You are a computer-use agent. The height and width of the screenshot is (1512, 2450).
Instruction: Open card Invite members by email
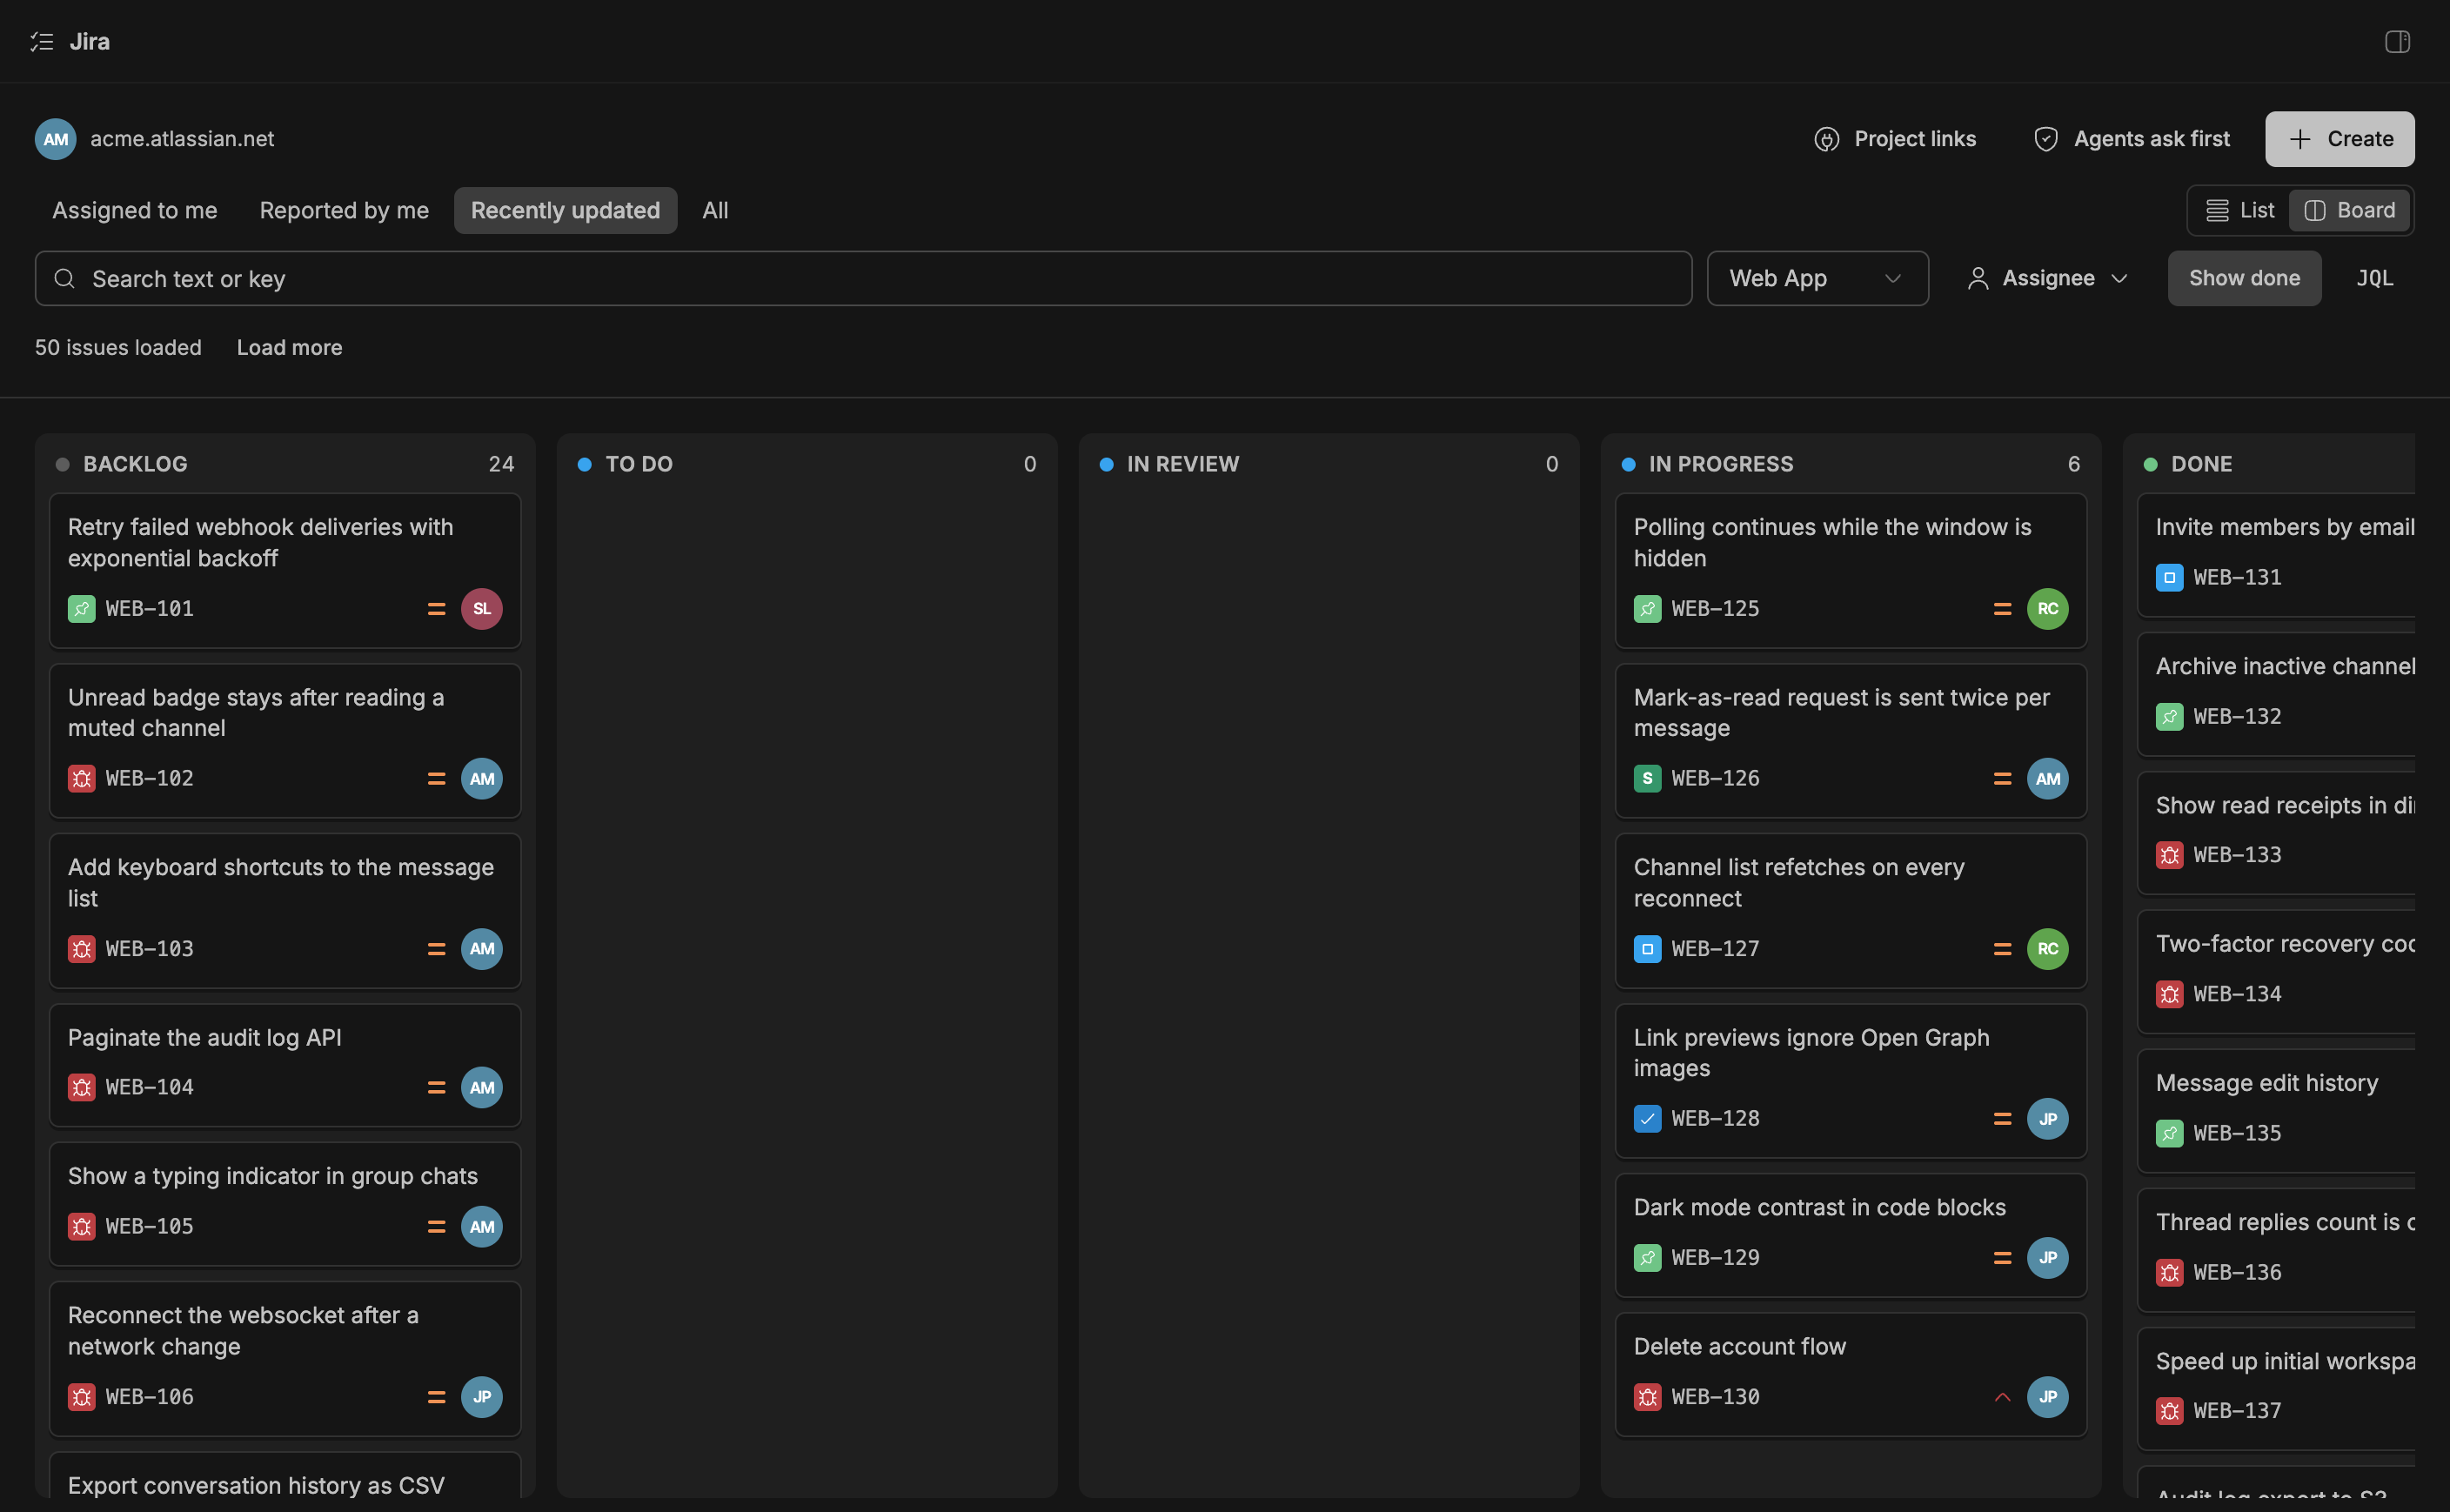(2275, 554)
